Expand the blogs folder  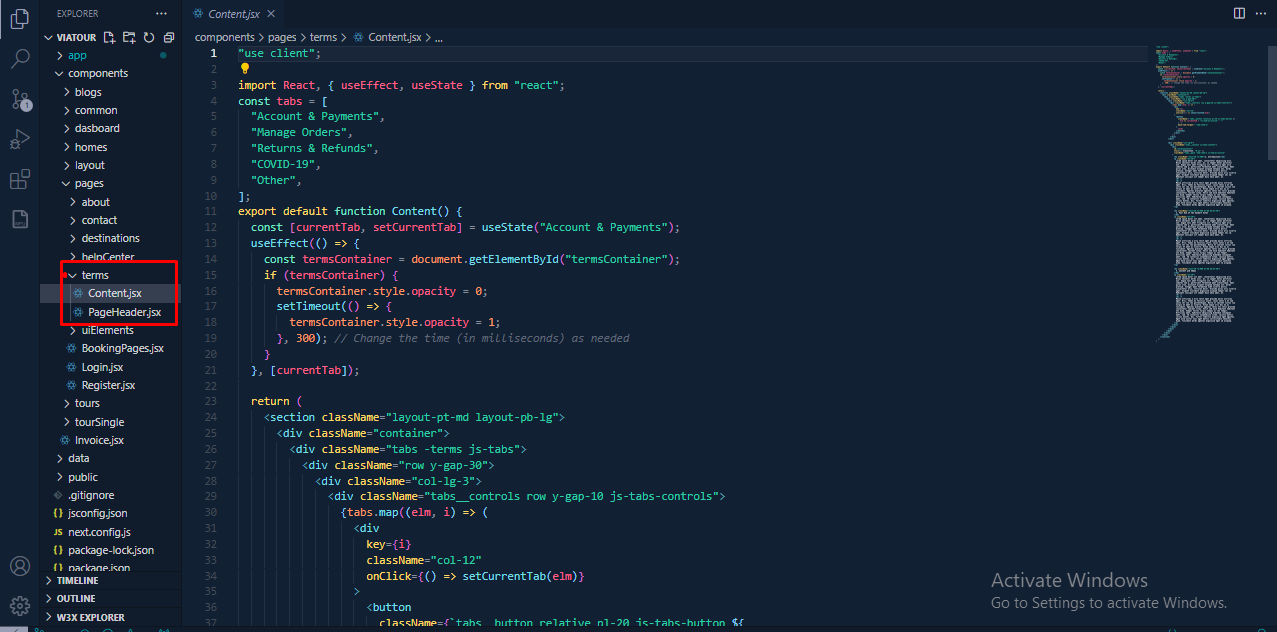pyautogui.click(x=88, y=92)
